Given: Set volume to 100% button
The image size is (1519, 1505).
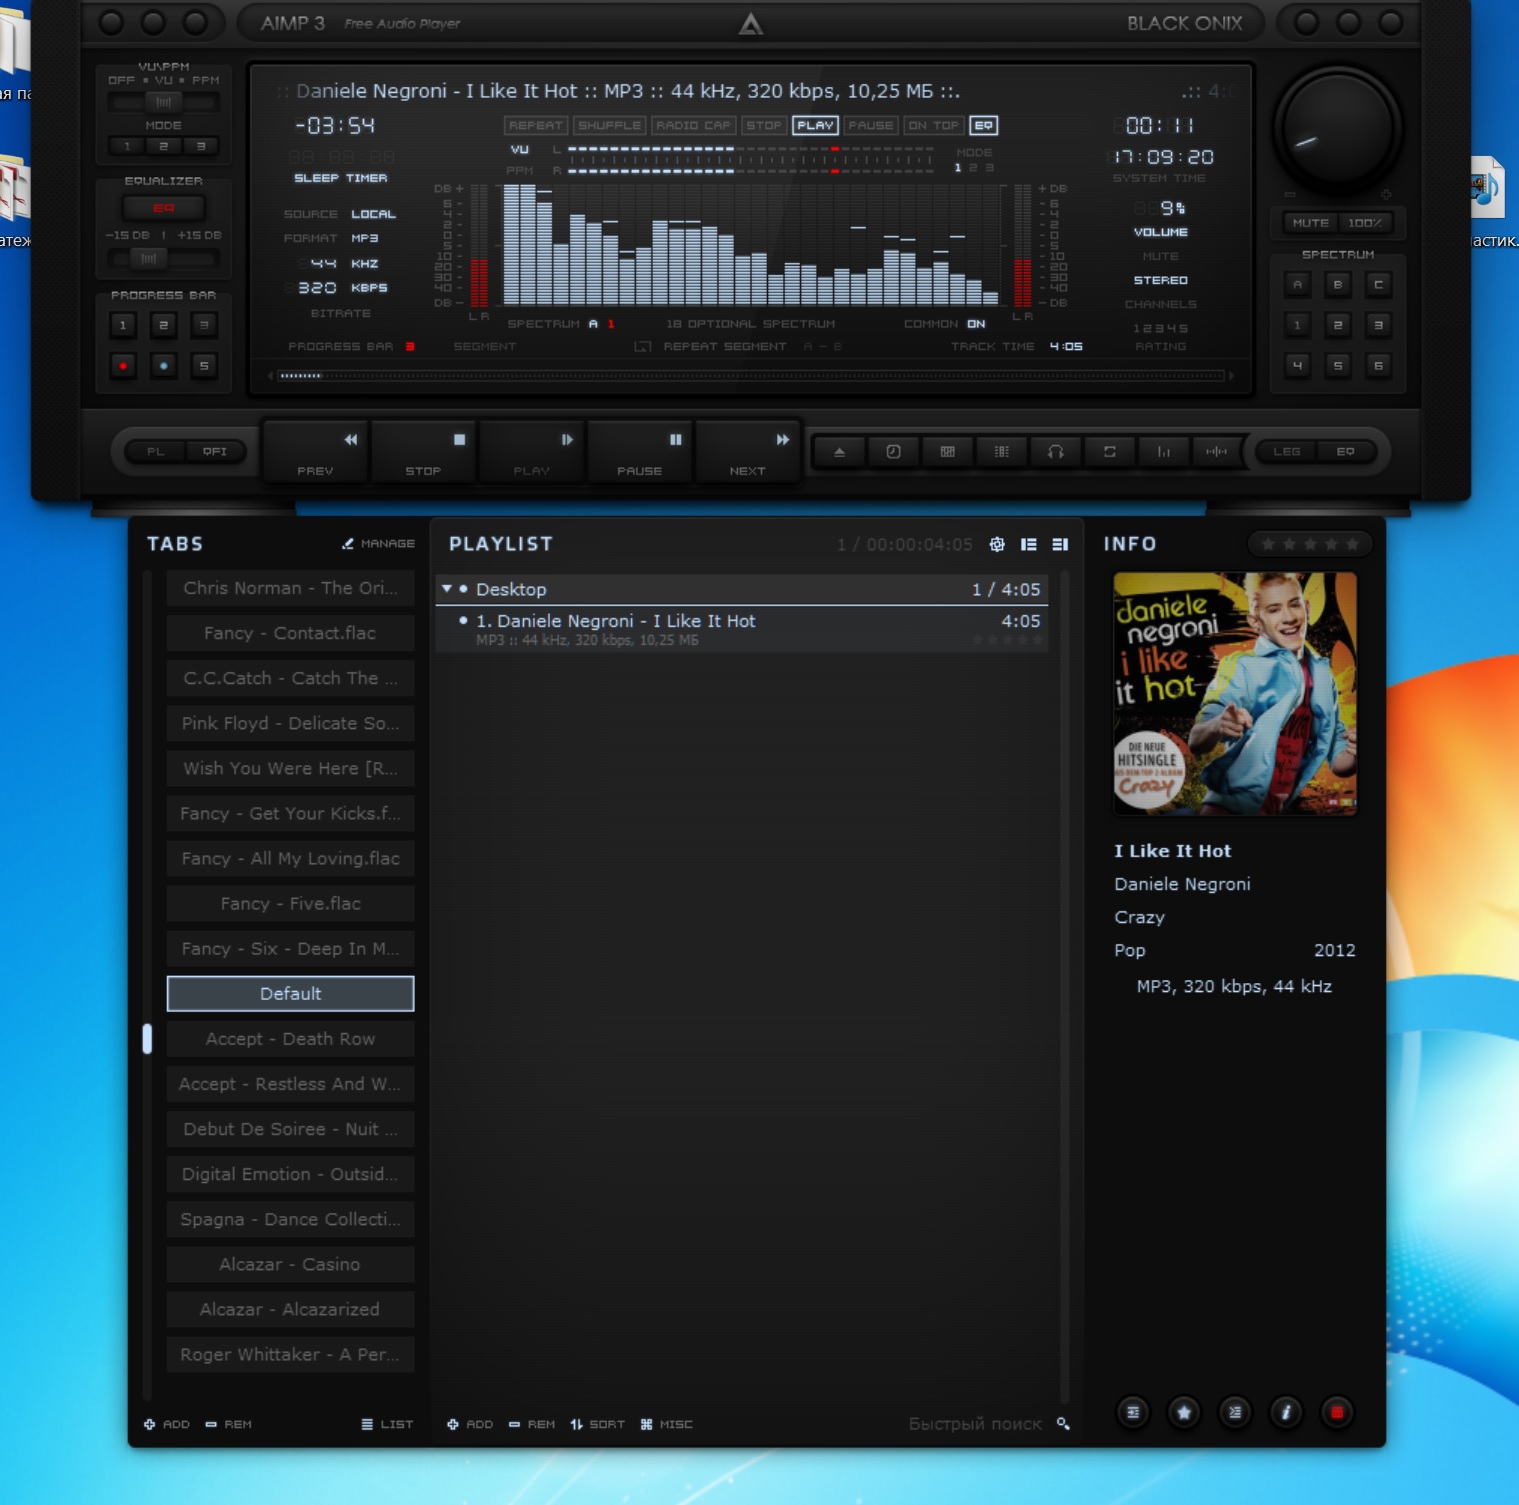Looking at the screenshot, I should pos(1365,223).
